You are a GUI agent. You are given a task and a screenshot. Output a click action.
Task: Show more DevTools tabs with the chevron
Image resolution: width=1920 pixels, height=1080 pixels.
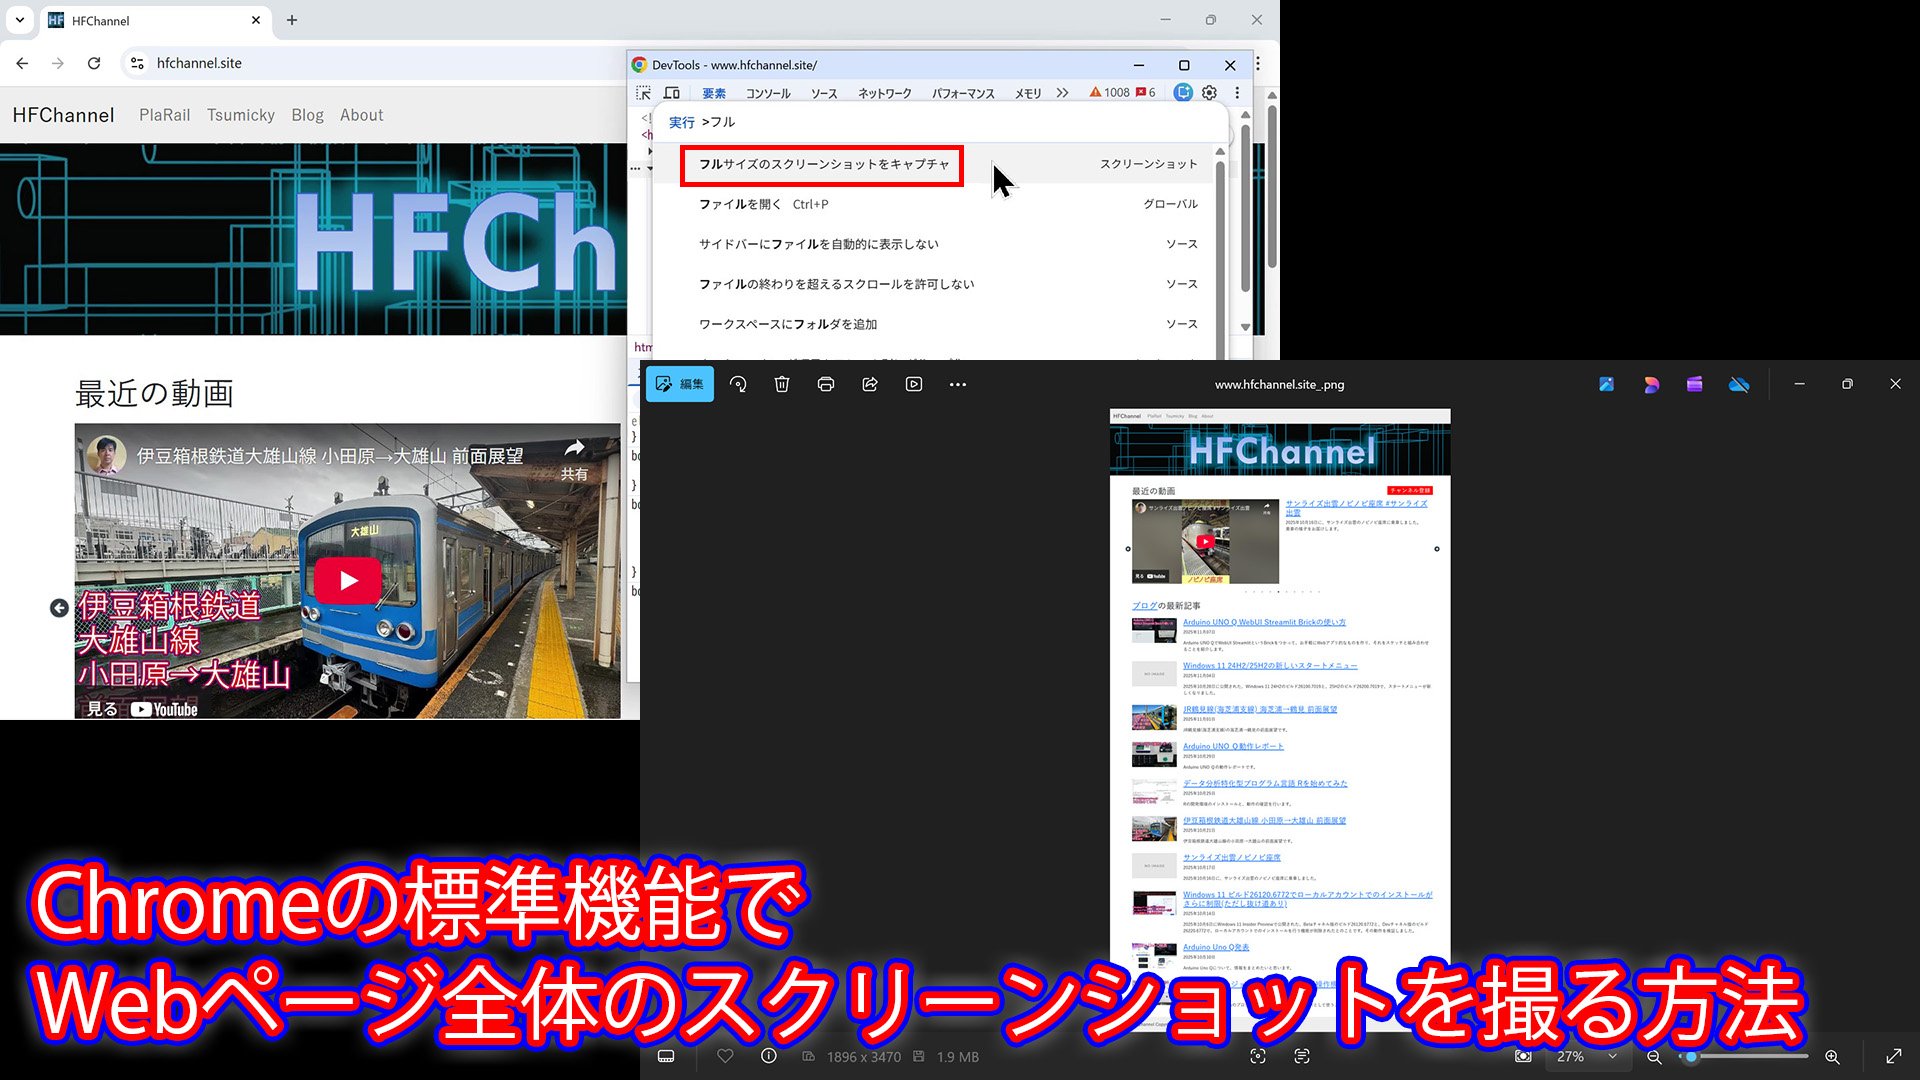tap(1062, 93)
